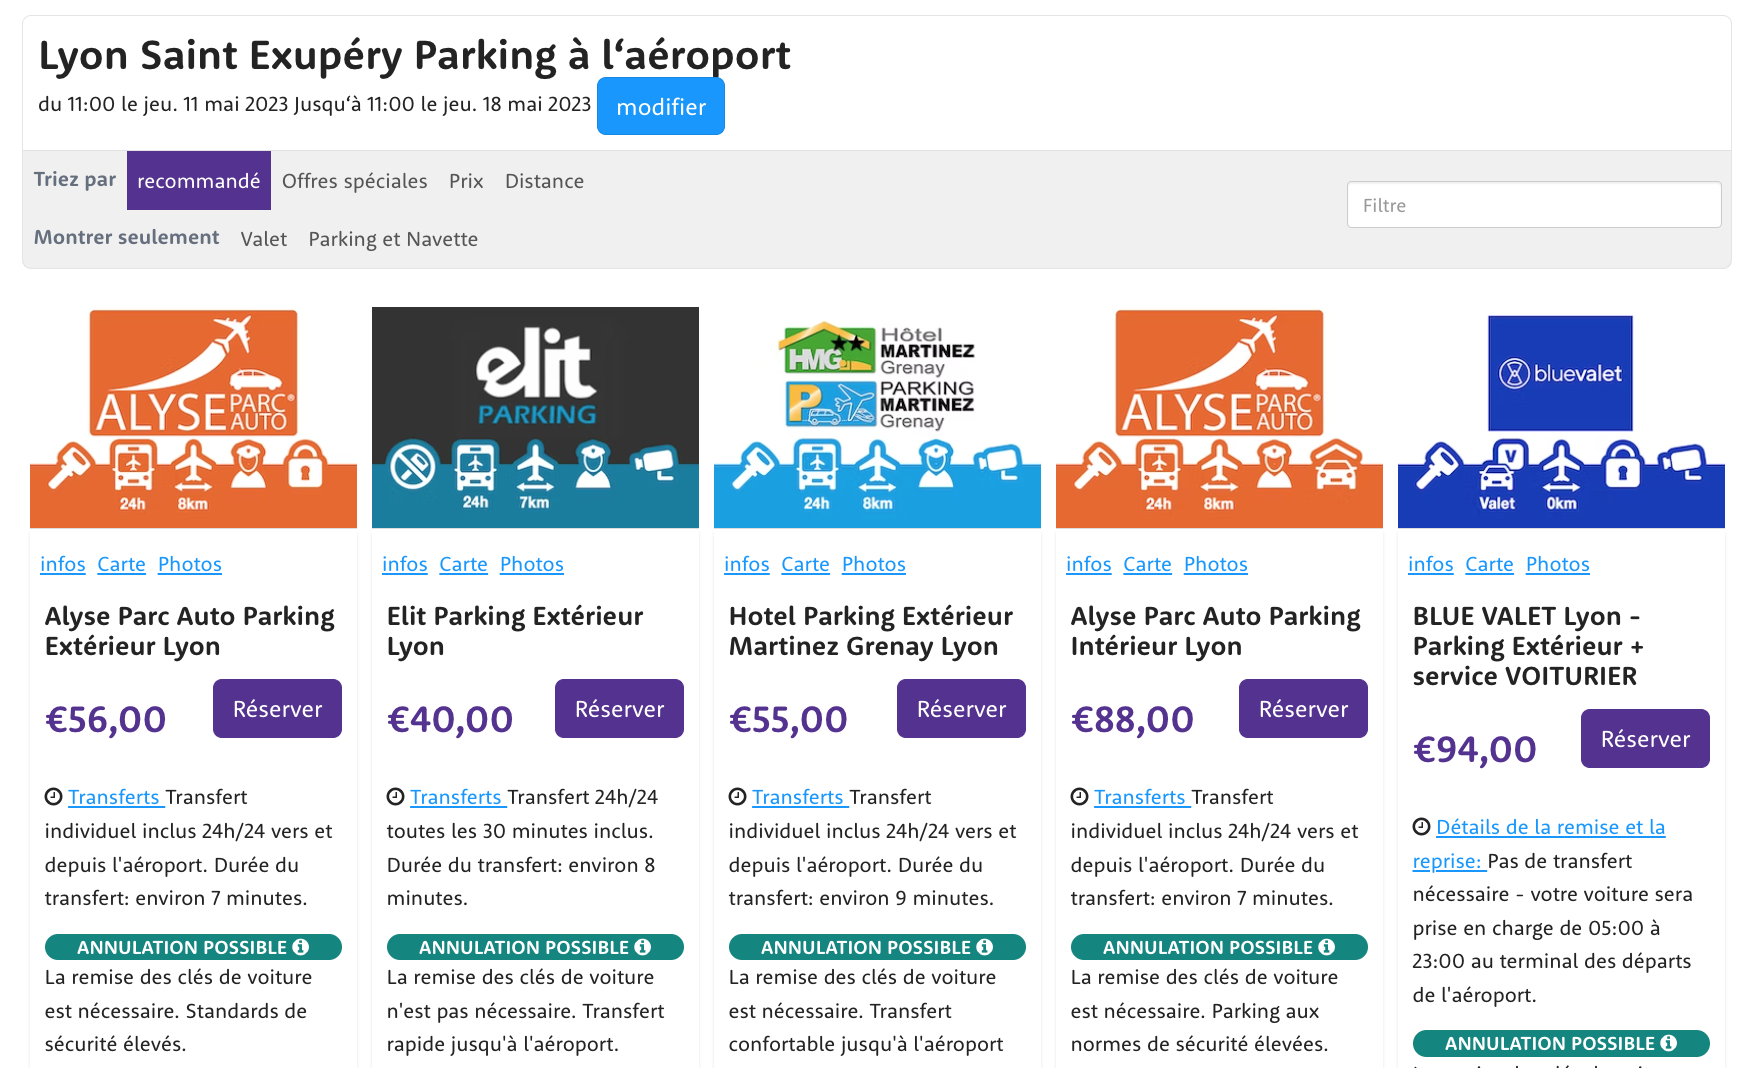This screenshot has height=1068, width=1744.
Task: Click info icon on Martinez Grenay annulation badge
Action: pyautogui.click(x=985, y=947)
